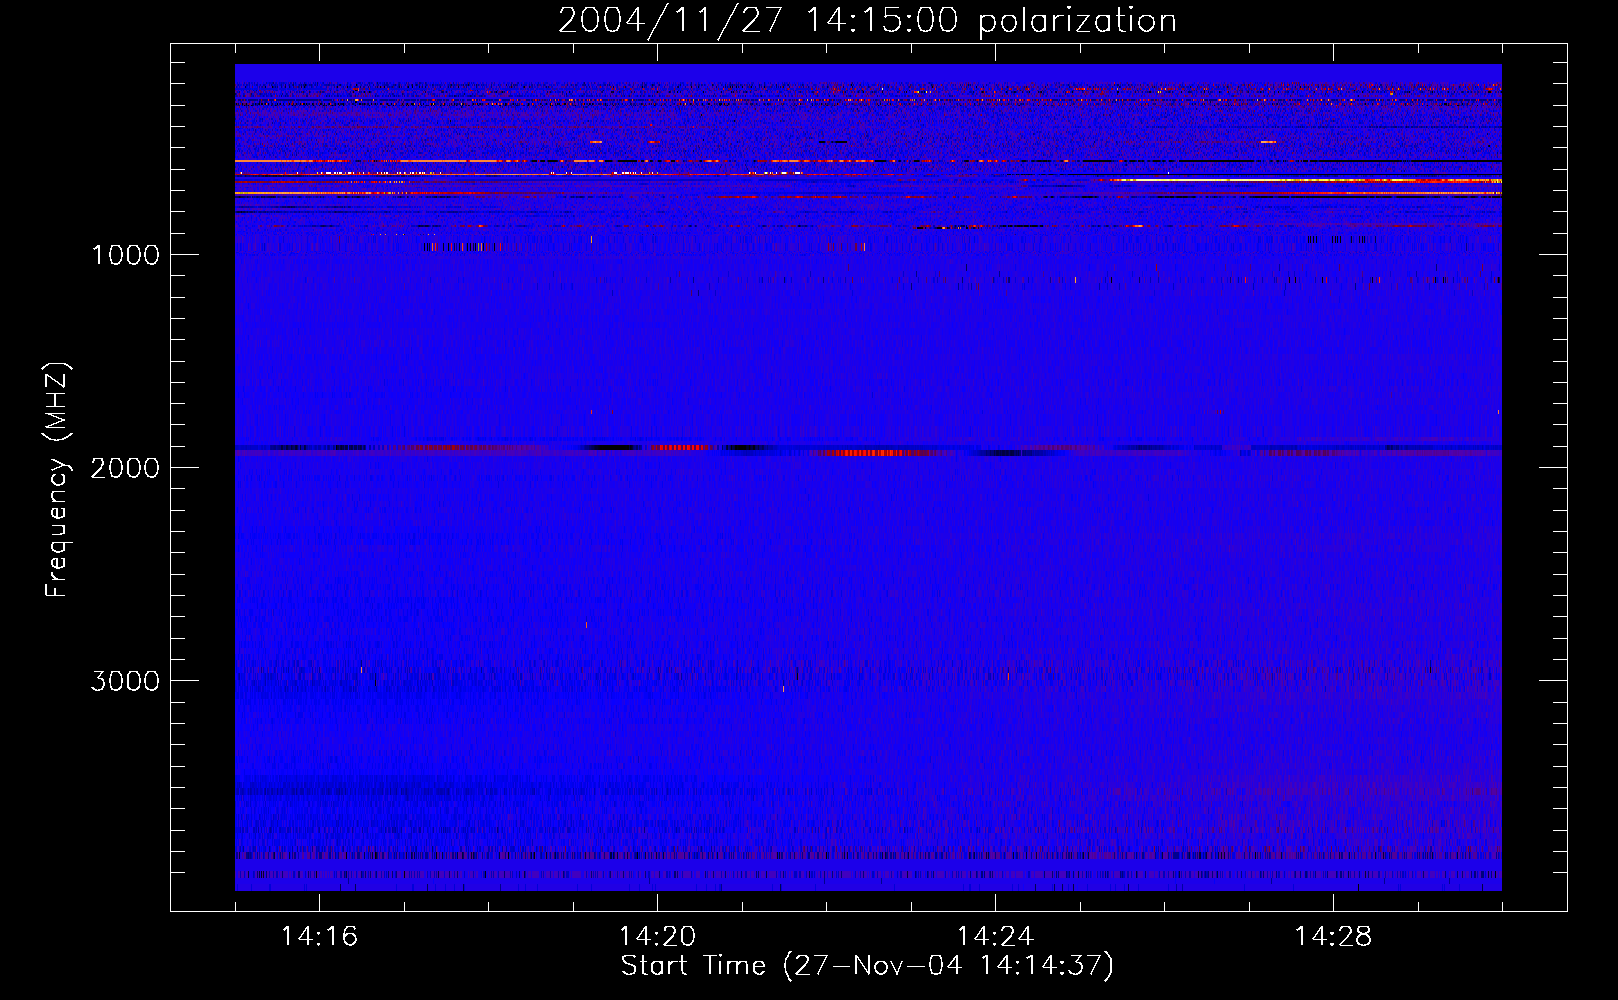Click the 1000 frequency tick label
The image size is (1618, 1000).
126,255
